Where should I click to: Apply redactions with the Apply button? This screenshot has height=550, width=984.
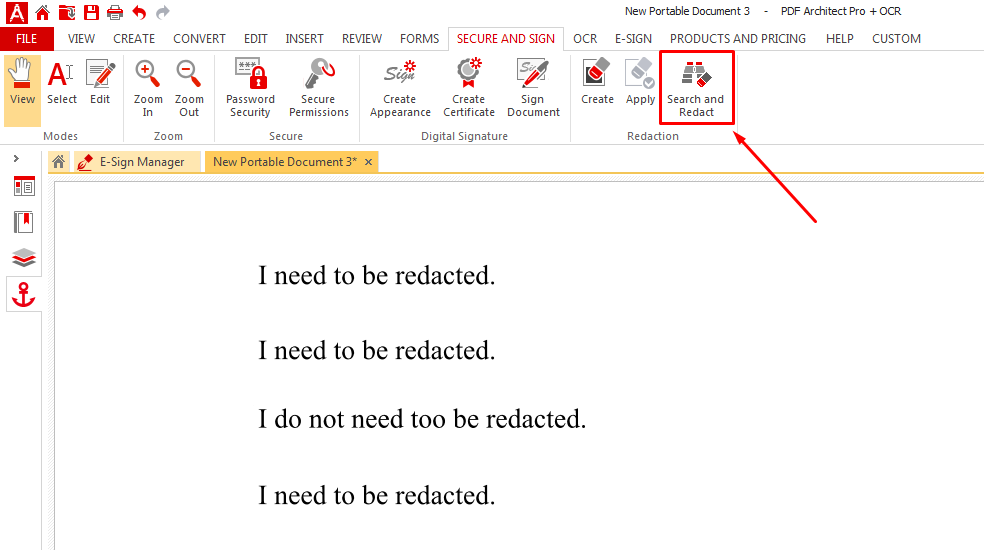640,82
